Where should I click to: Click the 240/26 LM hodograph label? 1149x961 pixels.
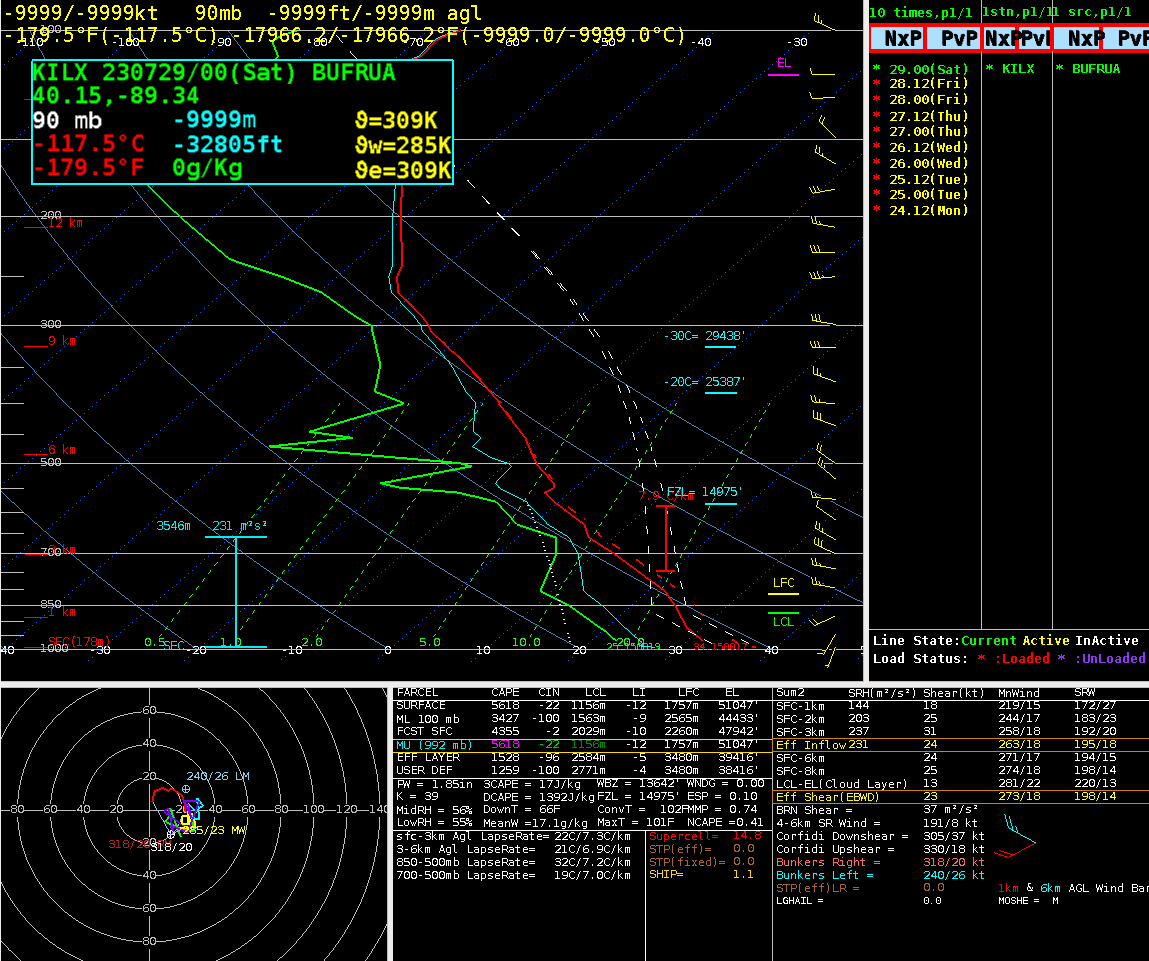[218, 776]
